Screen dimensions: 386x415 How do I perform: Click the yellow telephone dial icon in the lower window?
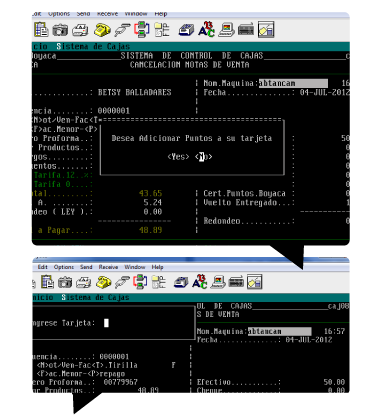[103, 282]
